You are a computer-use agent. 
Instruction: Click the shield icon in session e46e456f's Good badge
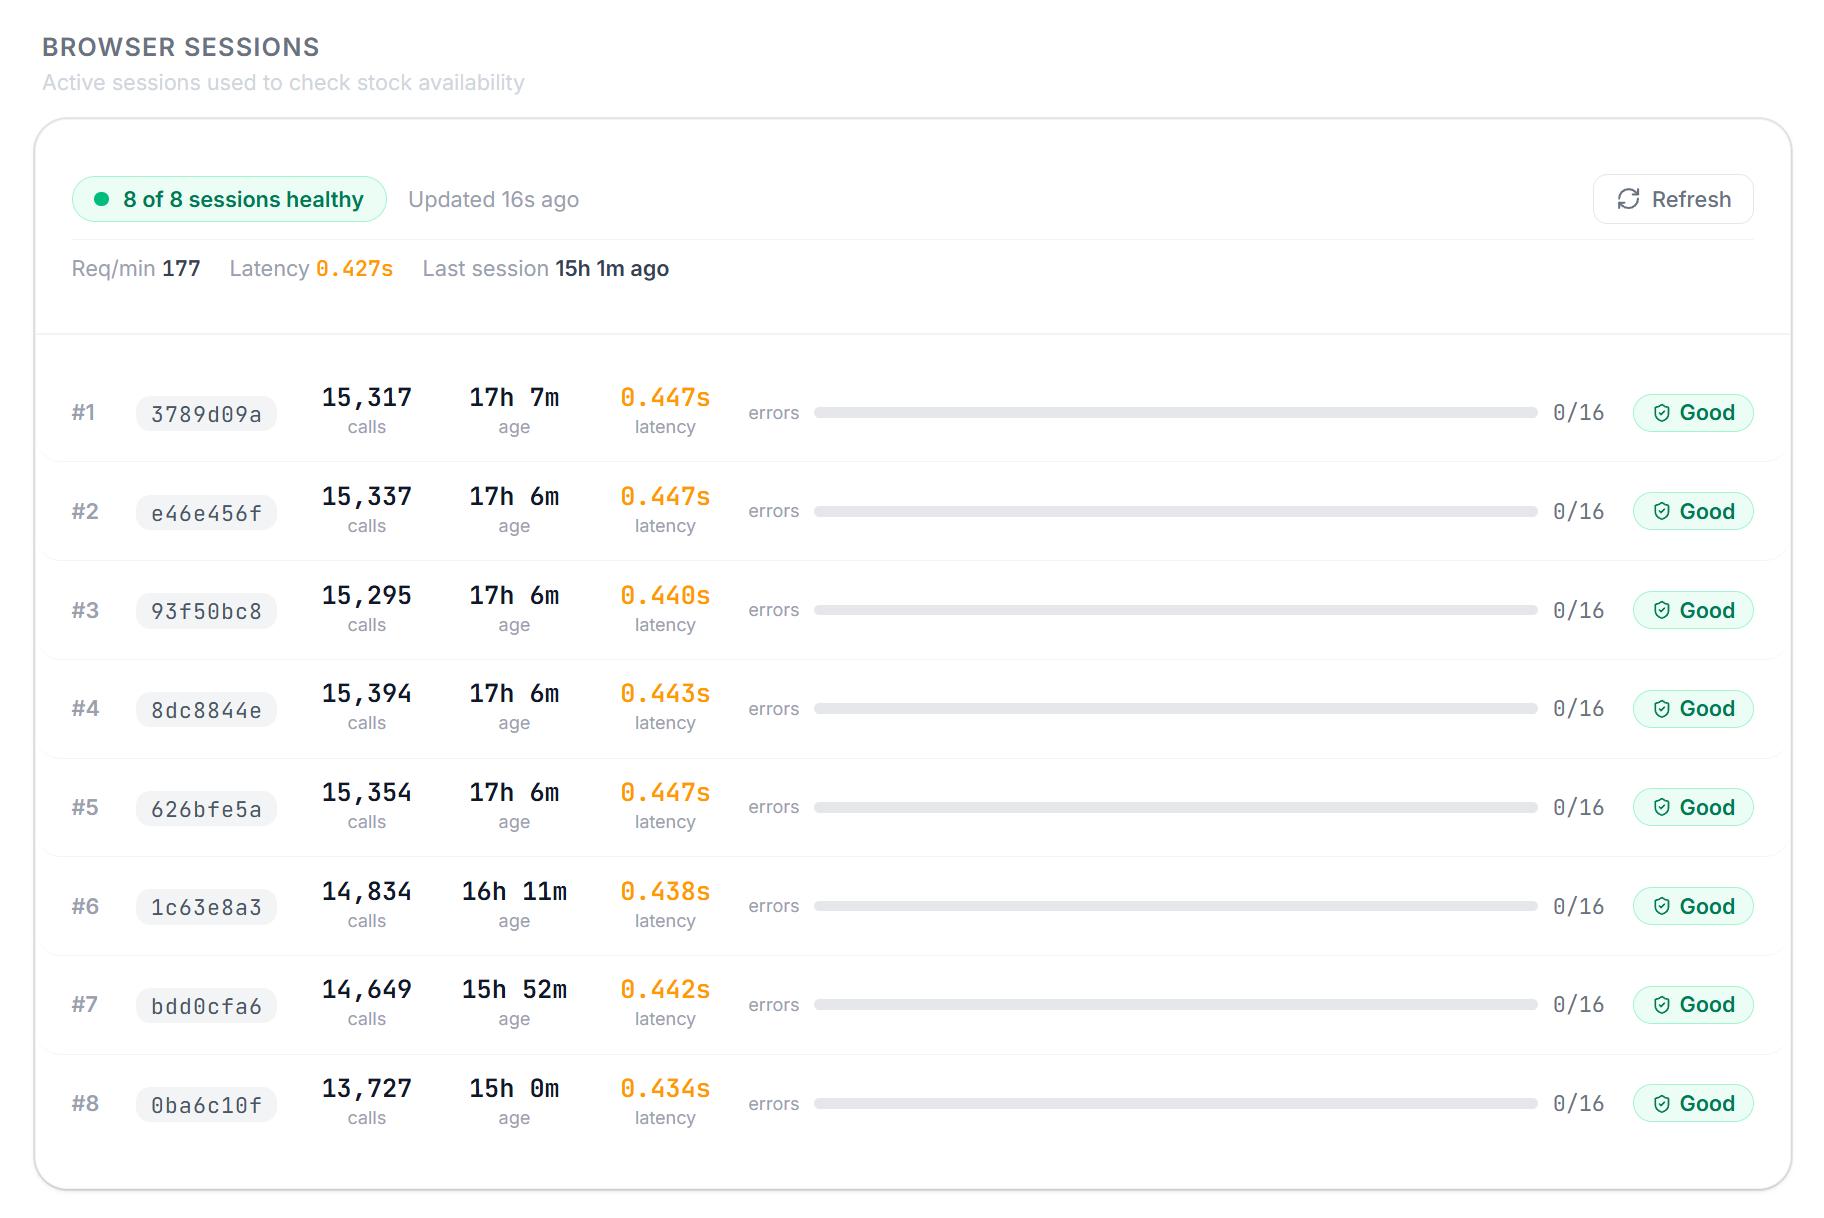1662,511
